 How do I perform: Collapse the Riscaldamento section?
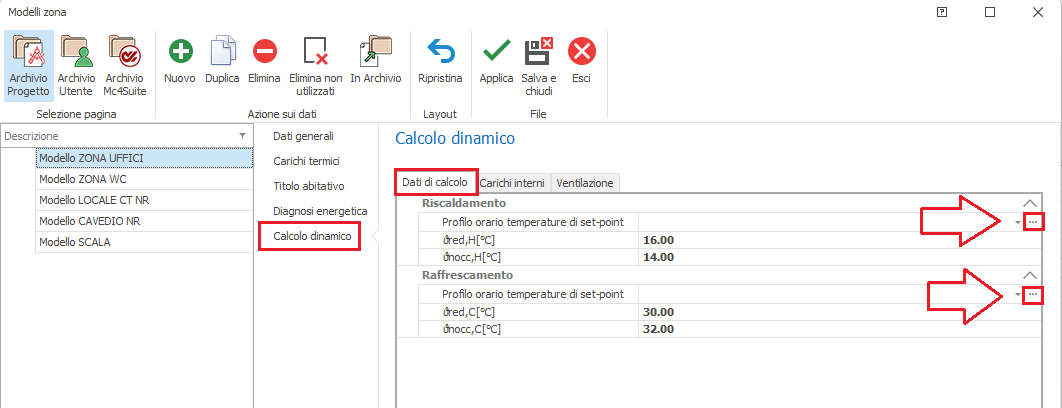(x=1031, y=203)
